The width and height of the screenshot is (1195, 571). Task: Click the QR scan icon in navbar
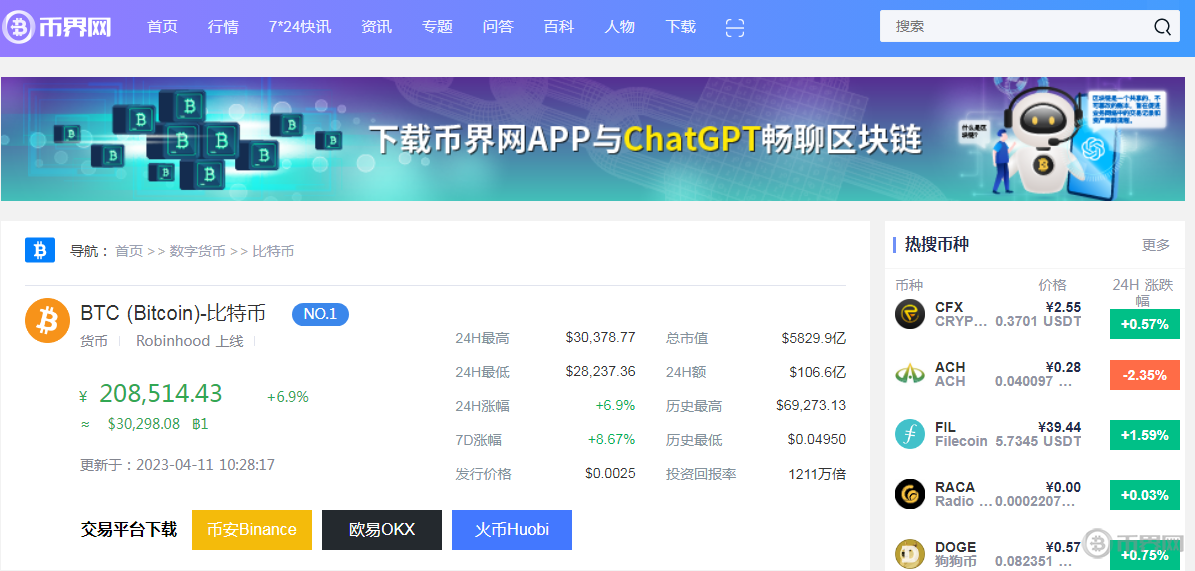tap(735, 27)
